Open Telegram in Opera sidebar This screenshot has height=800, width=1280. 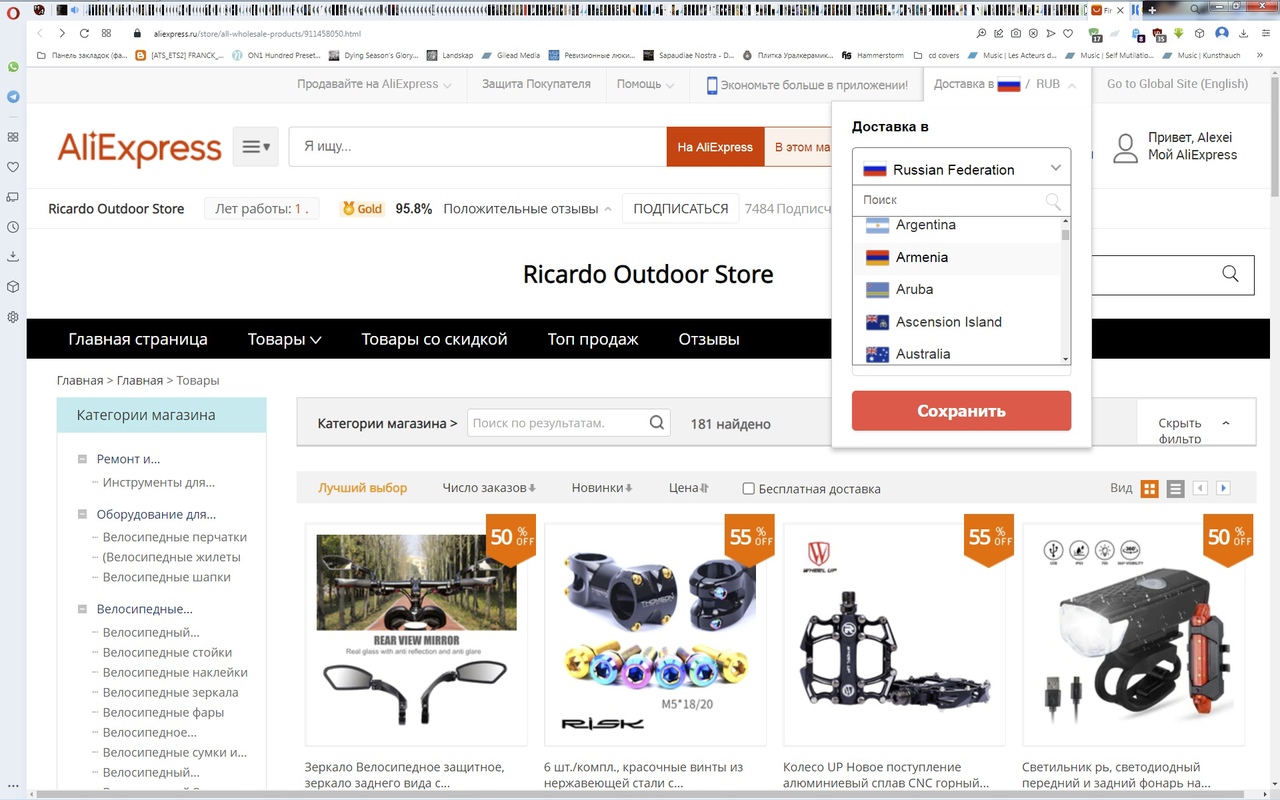pyautogui.click(x=13, y=97)
